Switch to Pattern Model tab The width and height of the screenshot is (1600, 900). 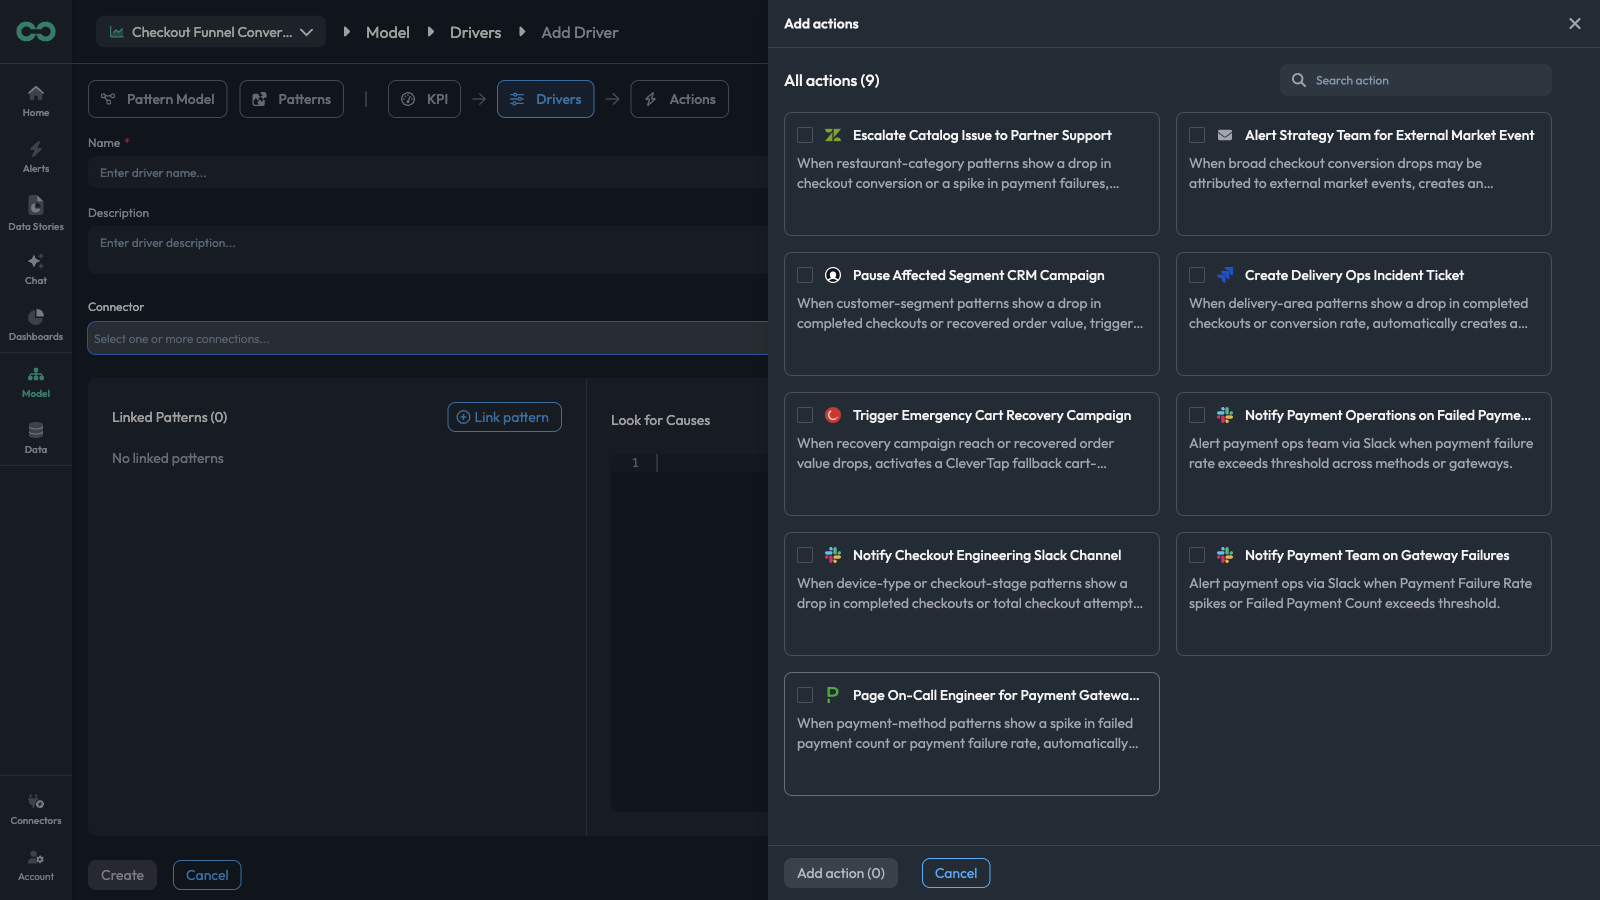(x=158, y=99)
